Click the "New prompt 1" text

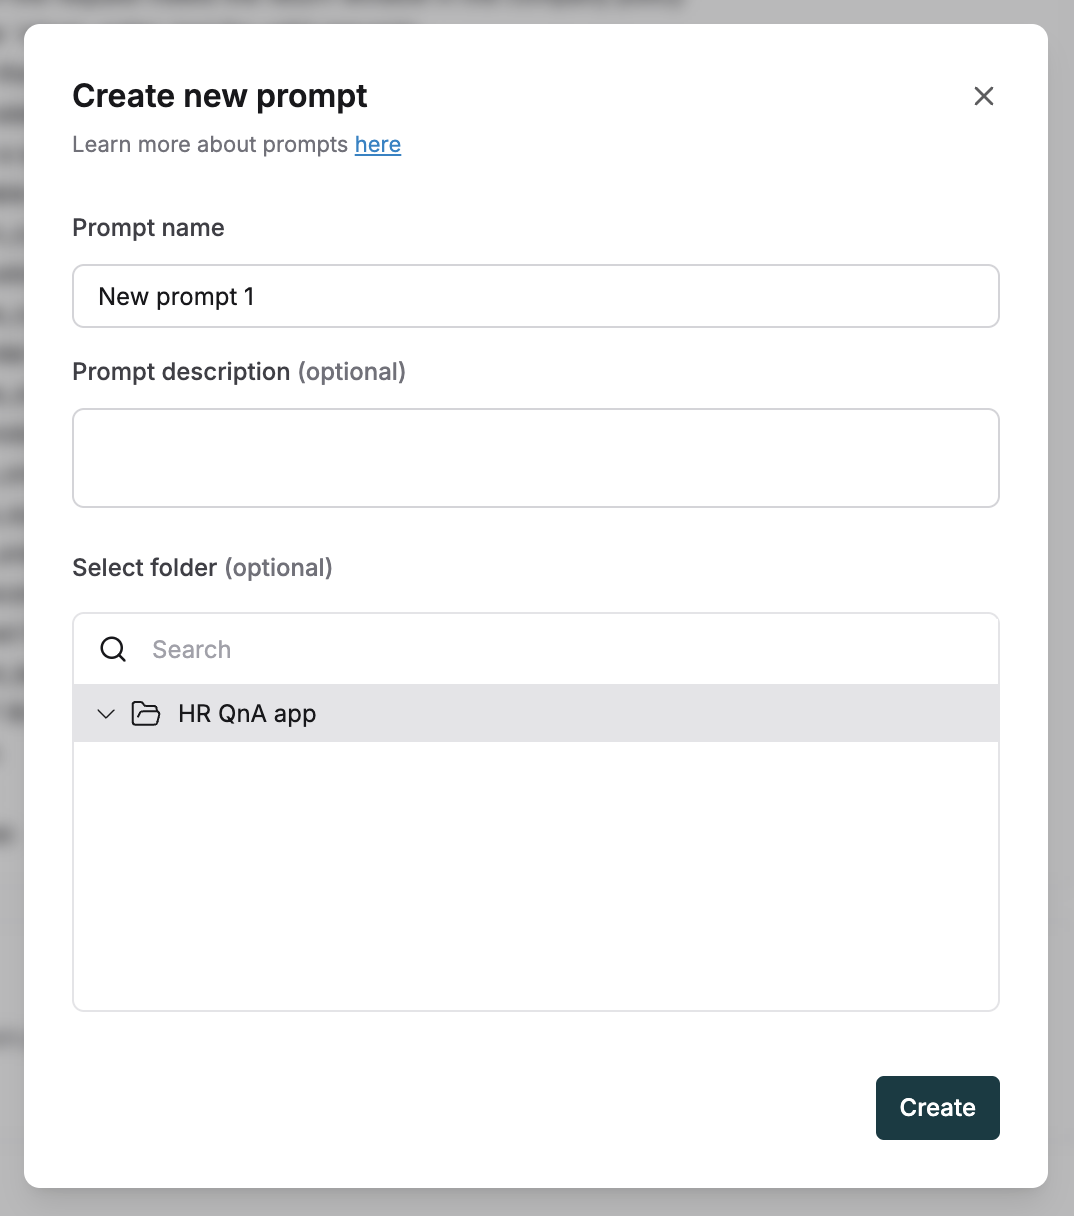click(176, 297)
